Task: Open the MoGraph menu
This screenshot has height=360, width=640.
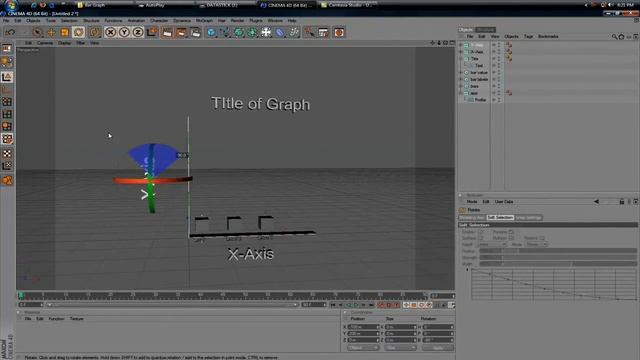Action: (x=204, y=20)
